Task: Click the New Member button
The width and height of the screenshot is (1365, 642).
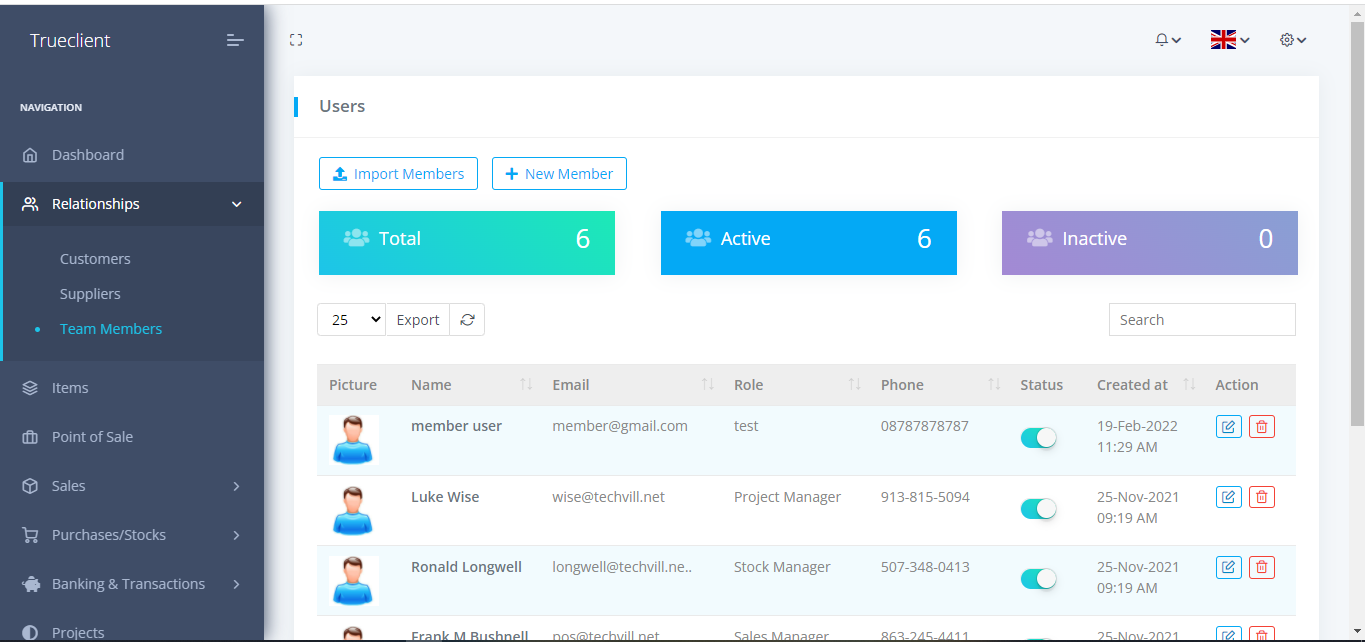Action: coord(559,174)
